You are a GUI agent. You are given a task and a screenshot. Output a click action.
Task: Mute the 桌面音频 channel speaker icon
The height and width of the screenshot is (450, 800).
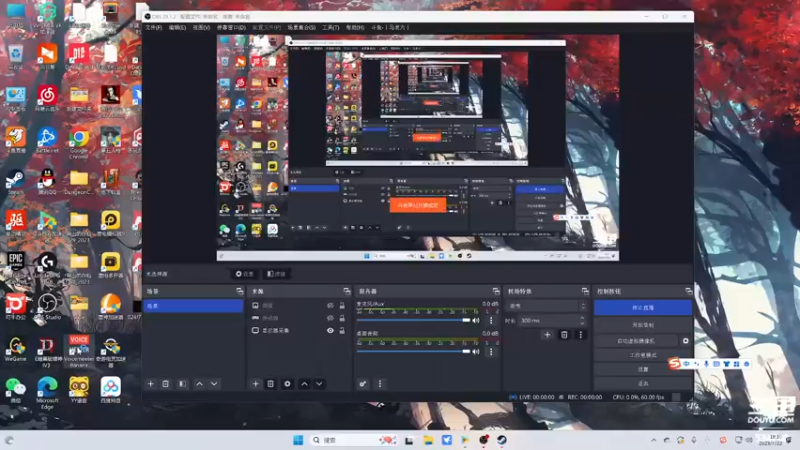point(476,352)
